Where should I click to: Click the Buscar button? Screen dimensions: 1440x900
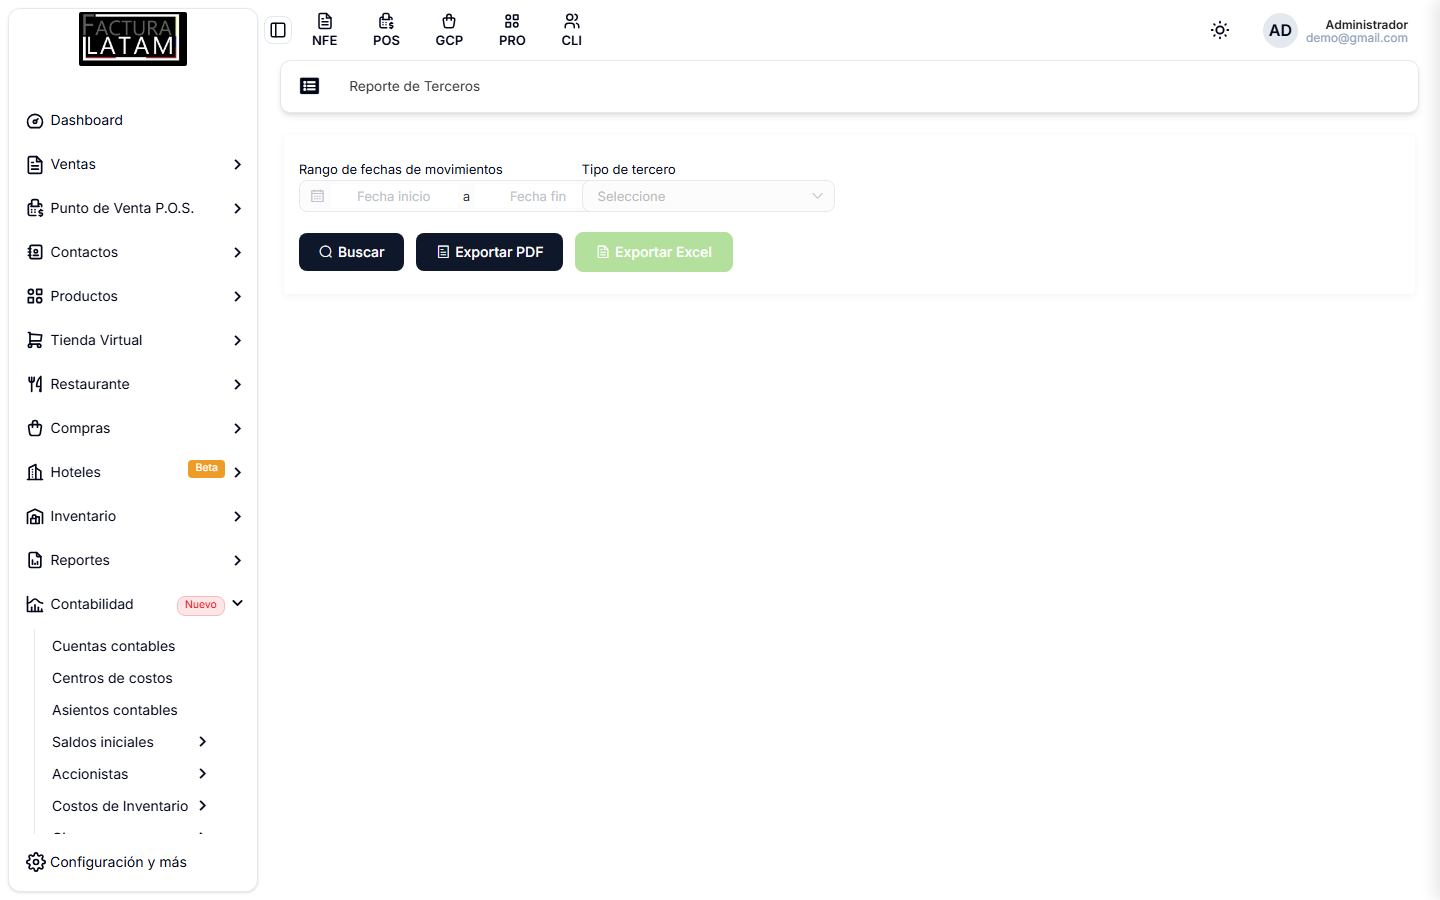click(x=351, y=252)
